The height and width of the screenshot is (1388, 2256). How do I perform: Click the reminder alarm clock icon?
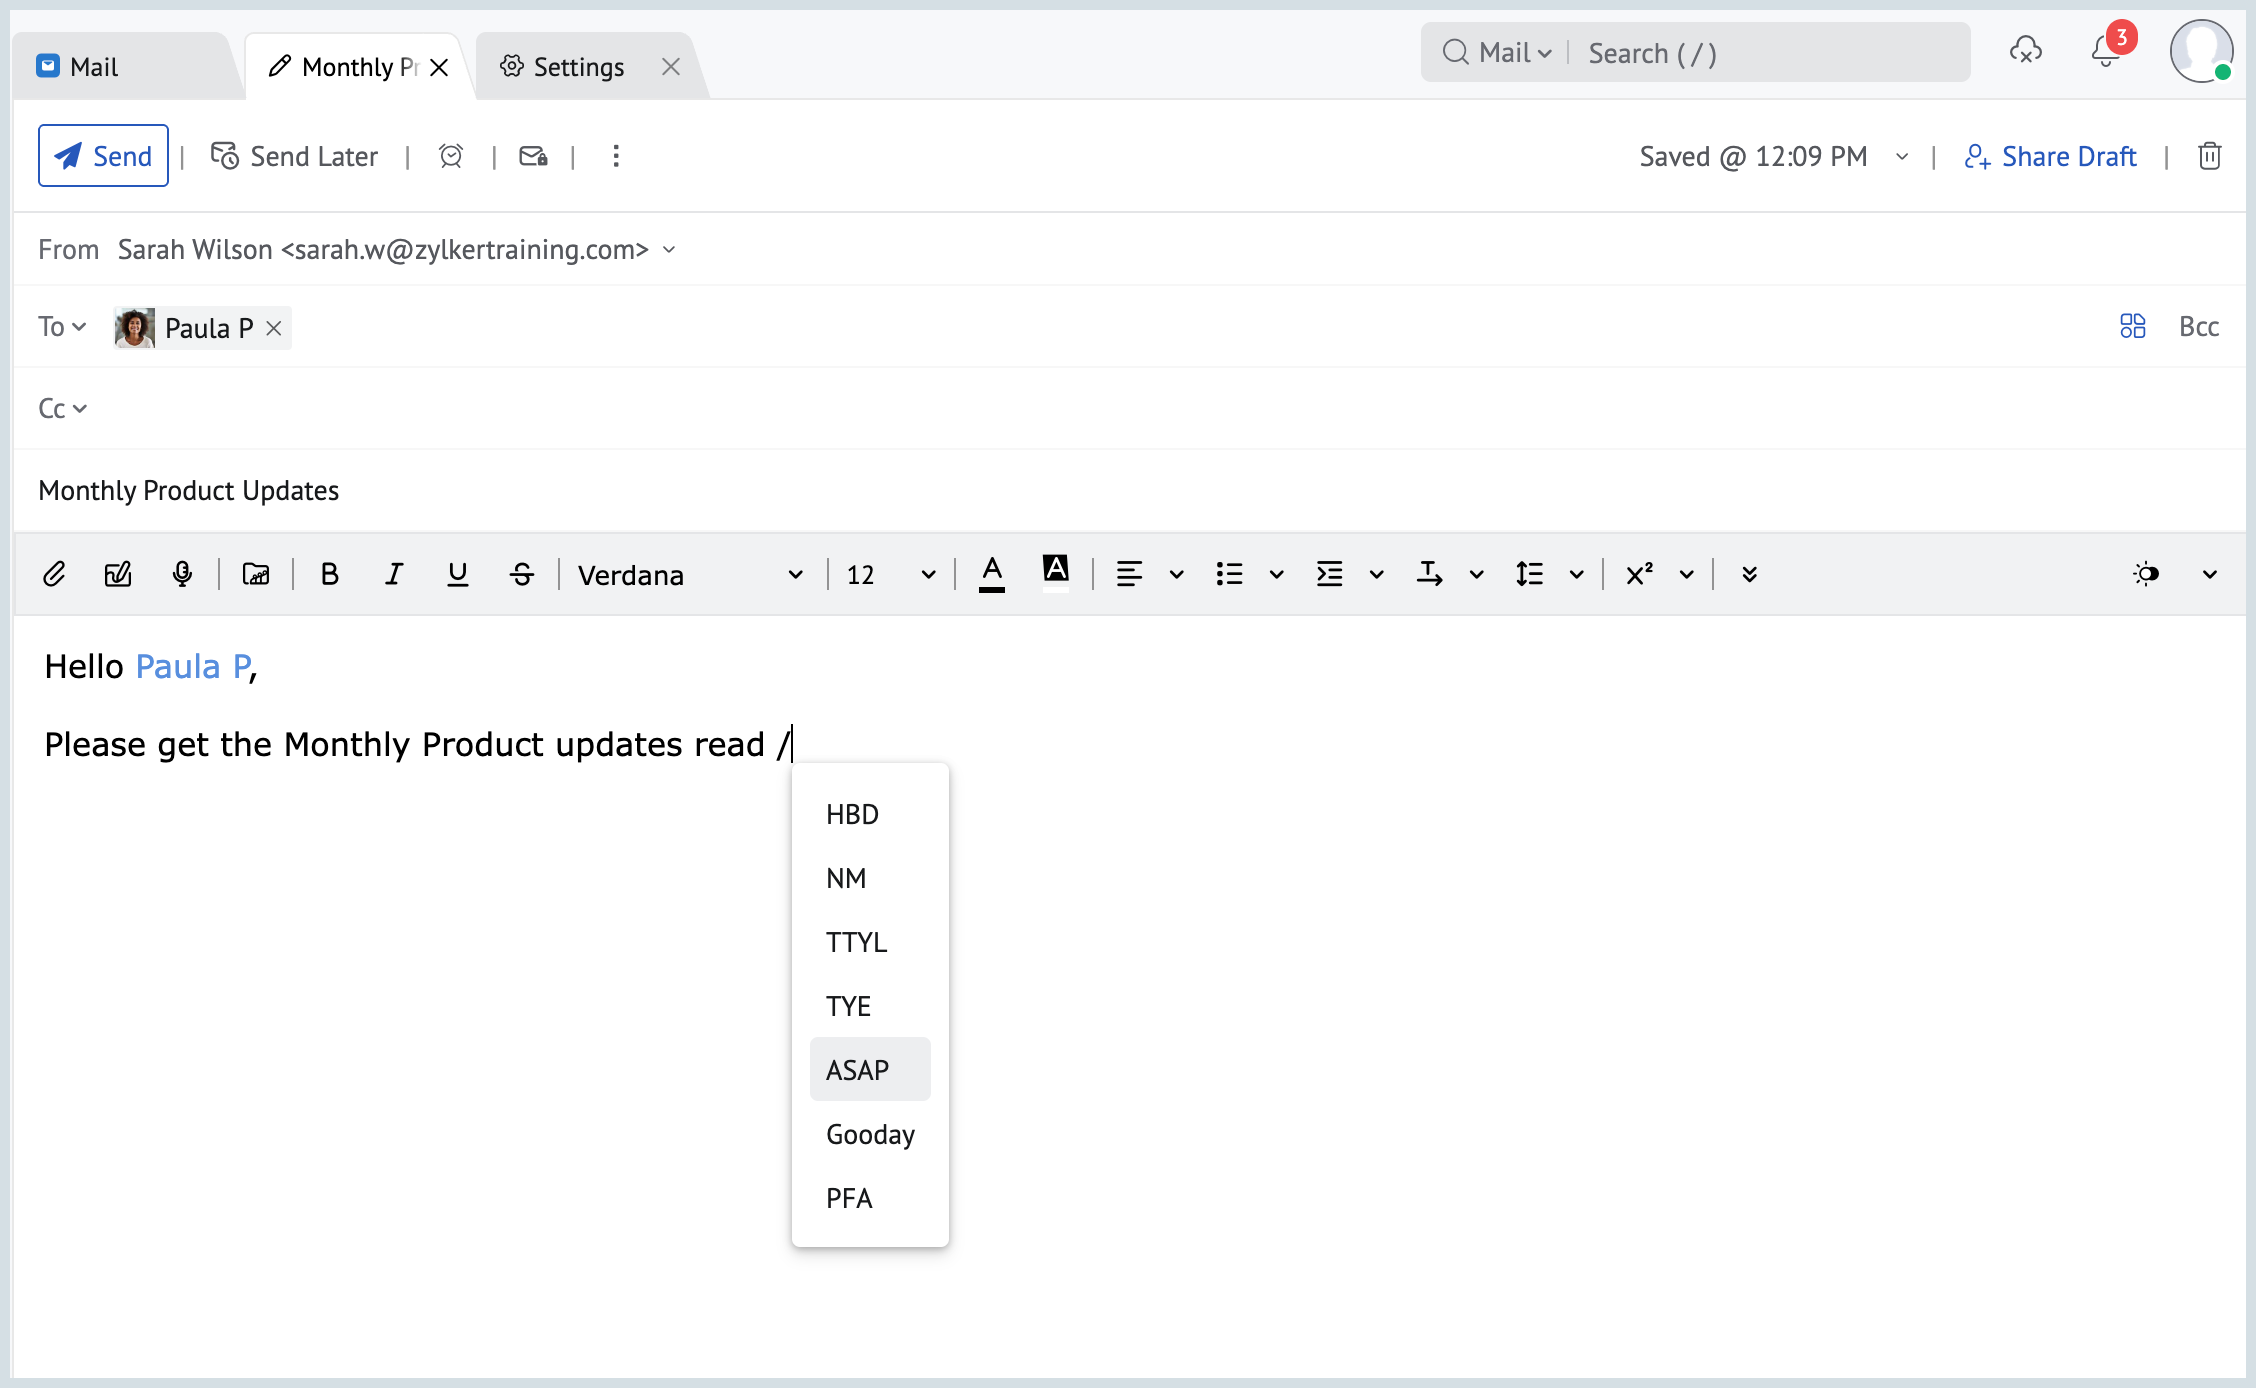[451, 156]
